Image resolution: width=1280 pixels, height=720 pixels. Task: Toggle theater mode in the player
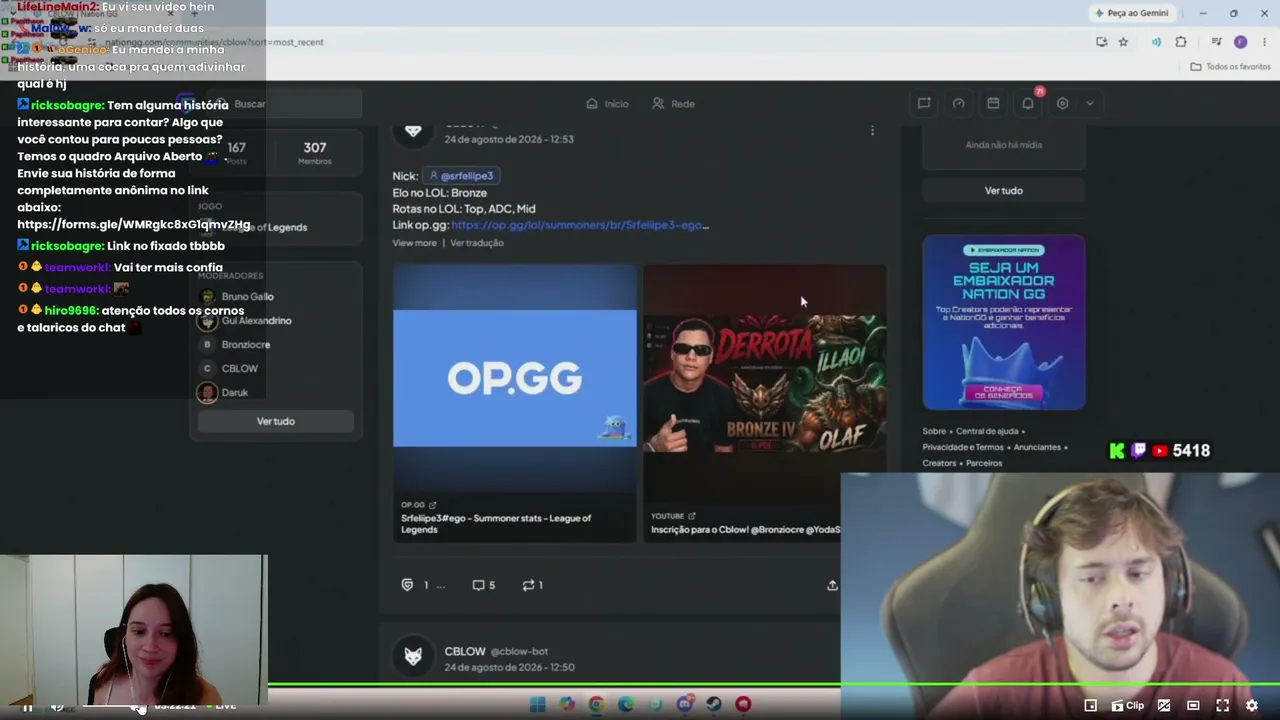click(1193, 706)
